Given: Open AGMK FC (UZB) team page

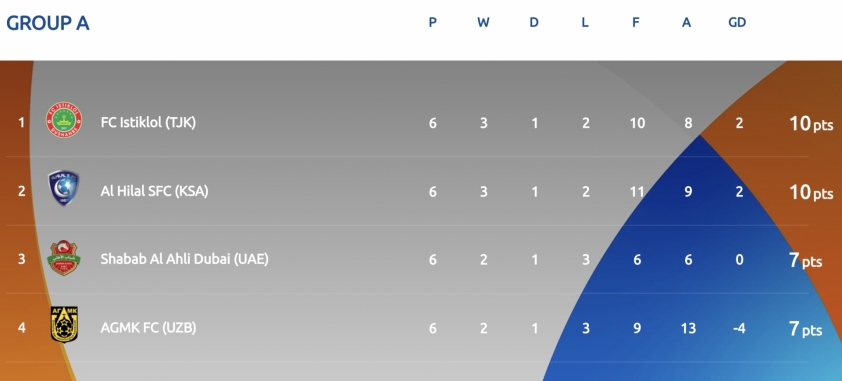Looking at the screenshot, I should [x=148, y=327].
